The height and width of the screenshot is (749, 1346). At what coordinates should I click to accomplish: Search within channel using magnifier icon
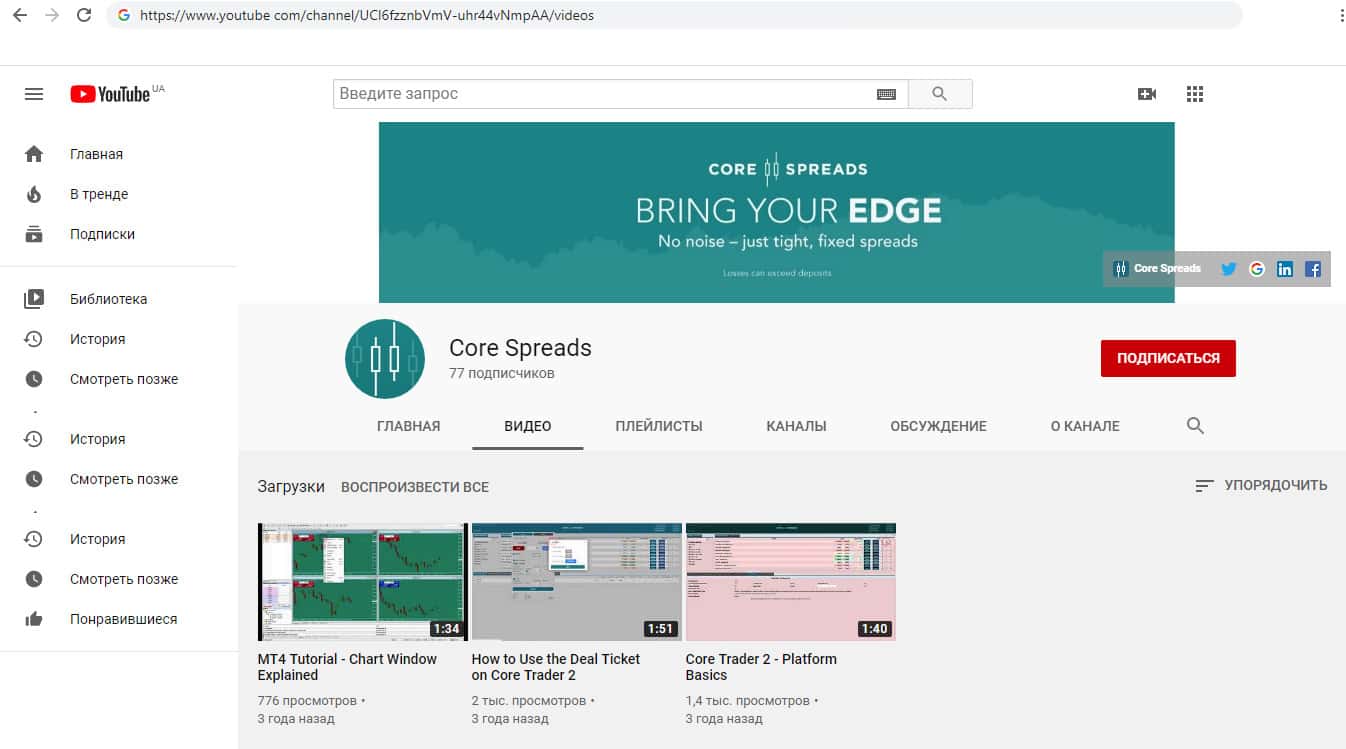tap(1195, 426)
